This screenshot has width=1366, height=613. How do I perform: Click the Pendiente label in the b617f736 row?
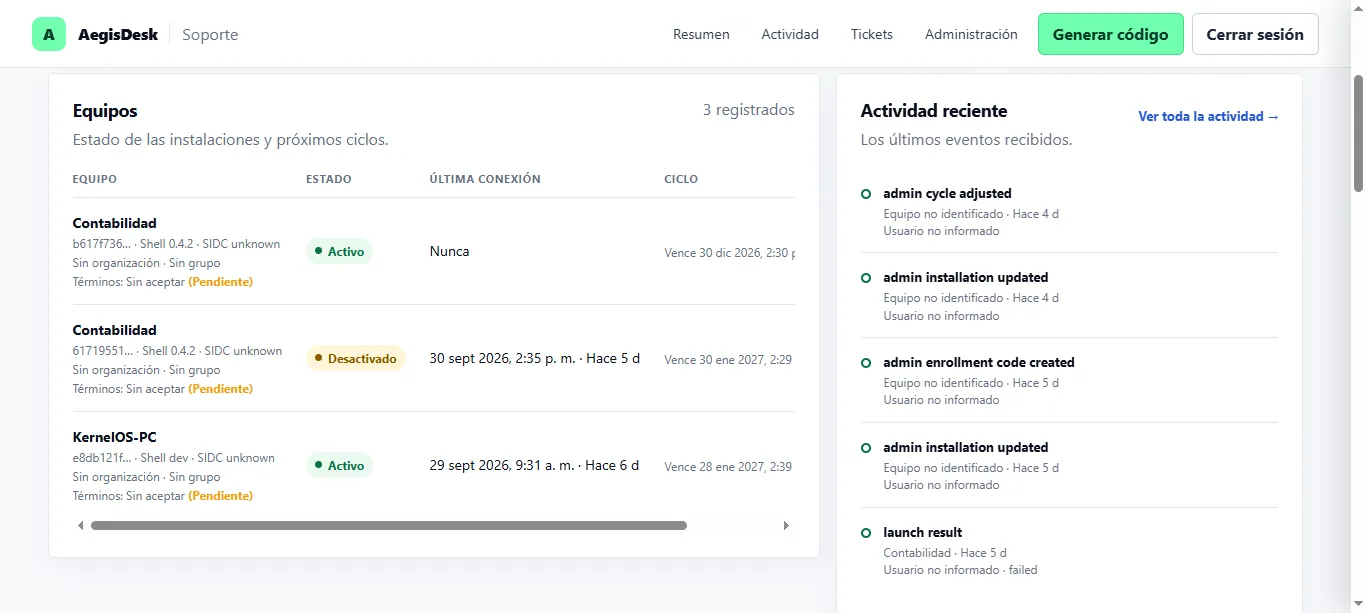[x=221, y=282]
